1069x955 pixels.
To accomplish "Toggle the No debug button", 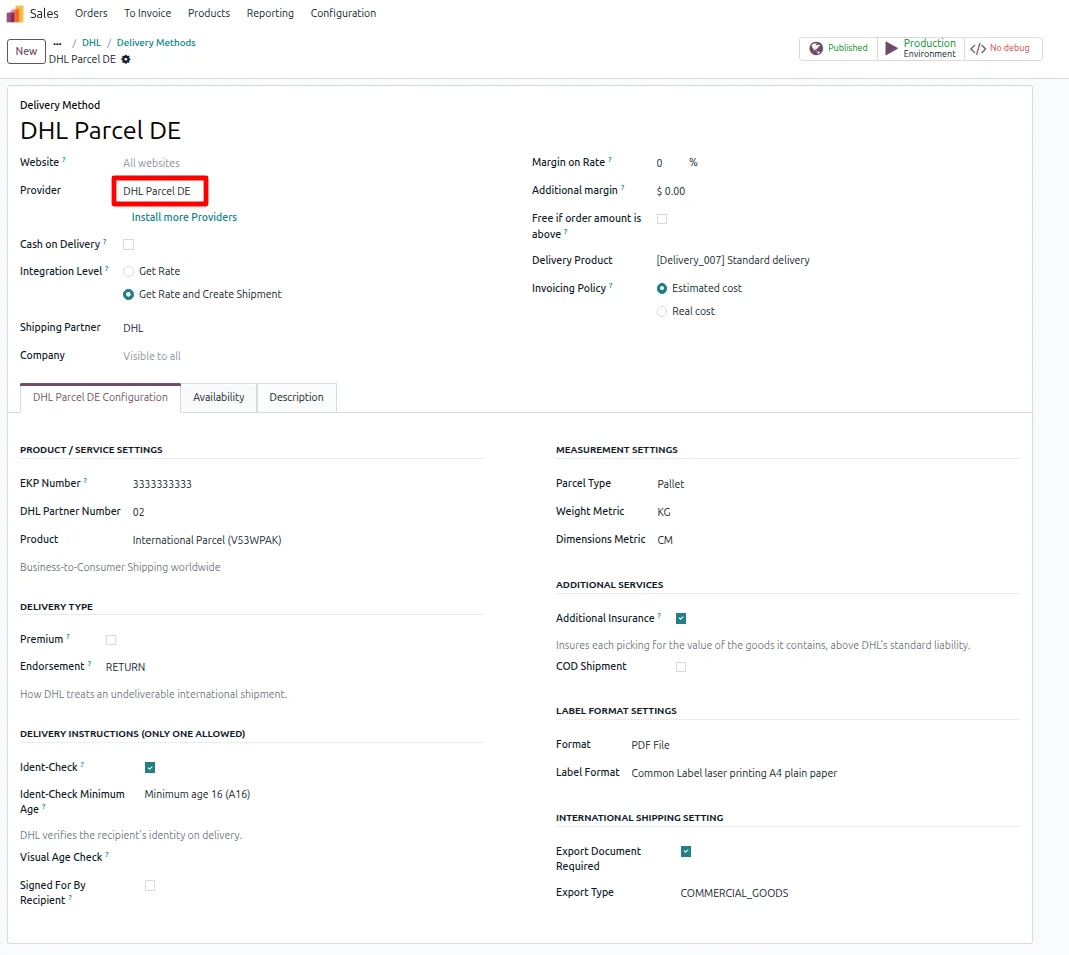I will [1003, 48].
